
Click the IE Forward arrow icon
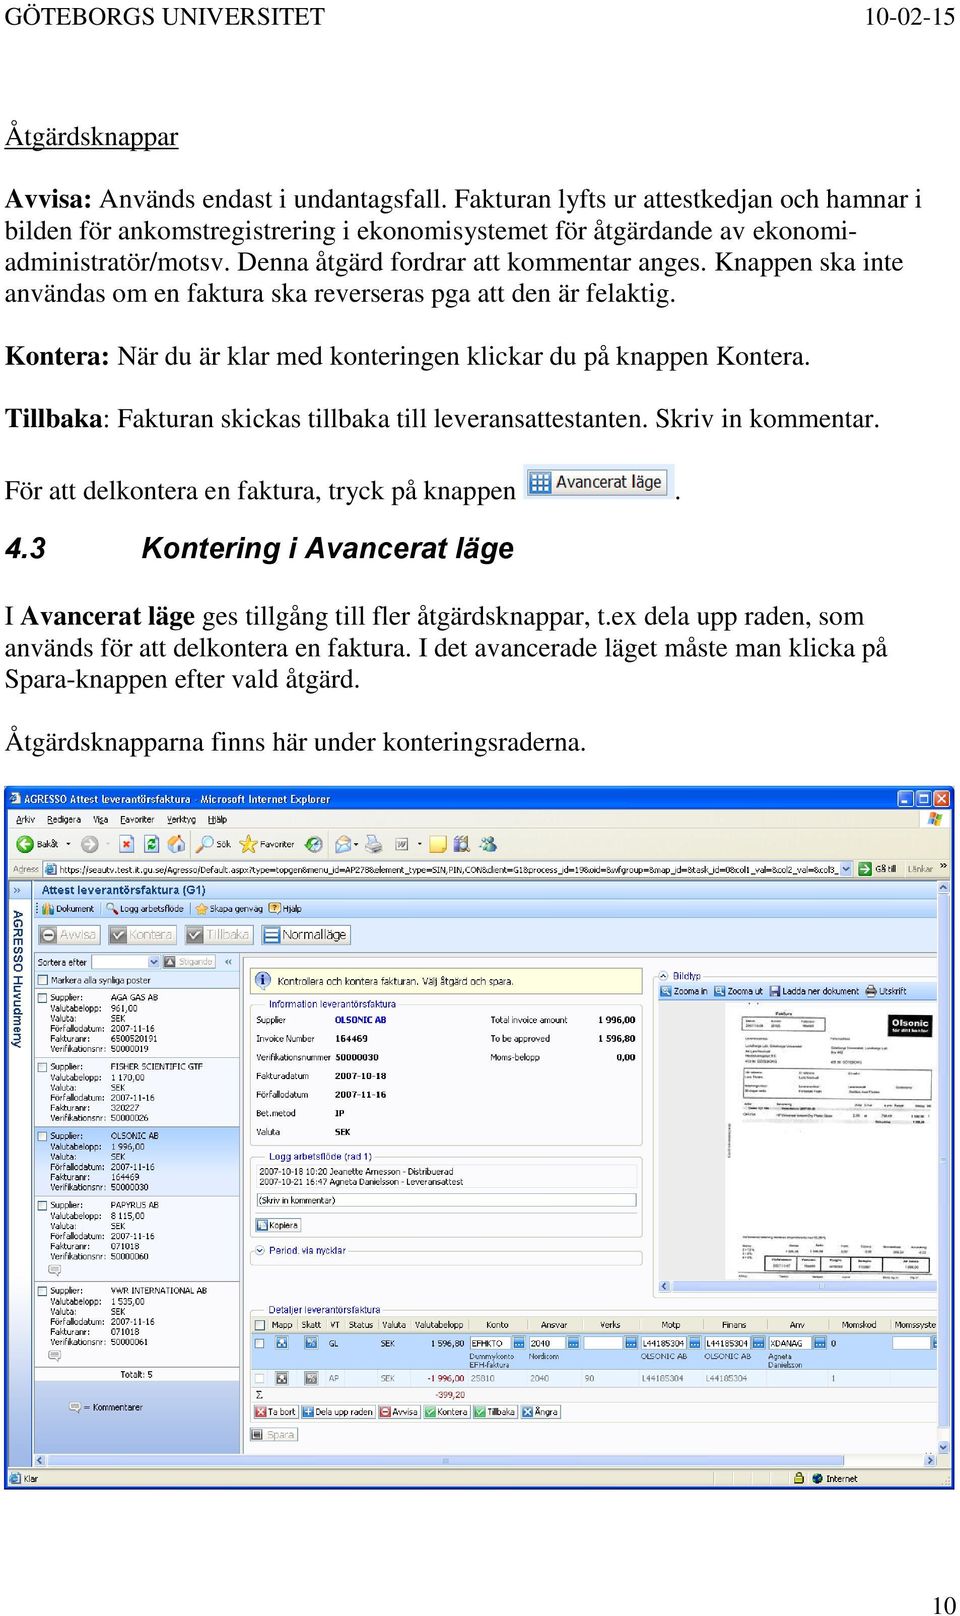pyautogui.click(x=89, y=844)
